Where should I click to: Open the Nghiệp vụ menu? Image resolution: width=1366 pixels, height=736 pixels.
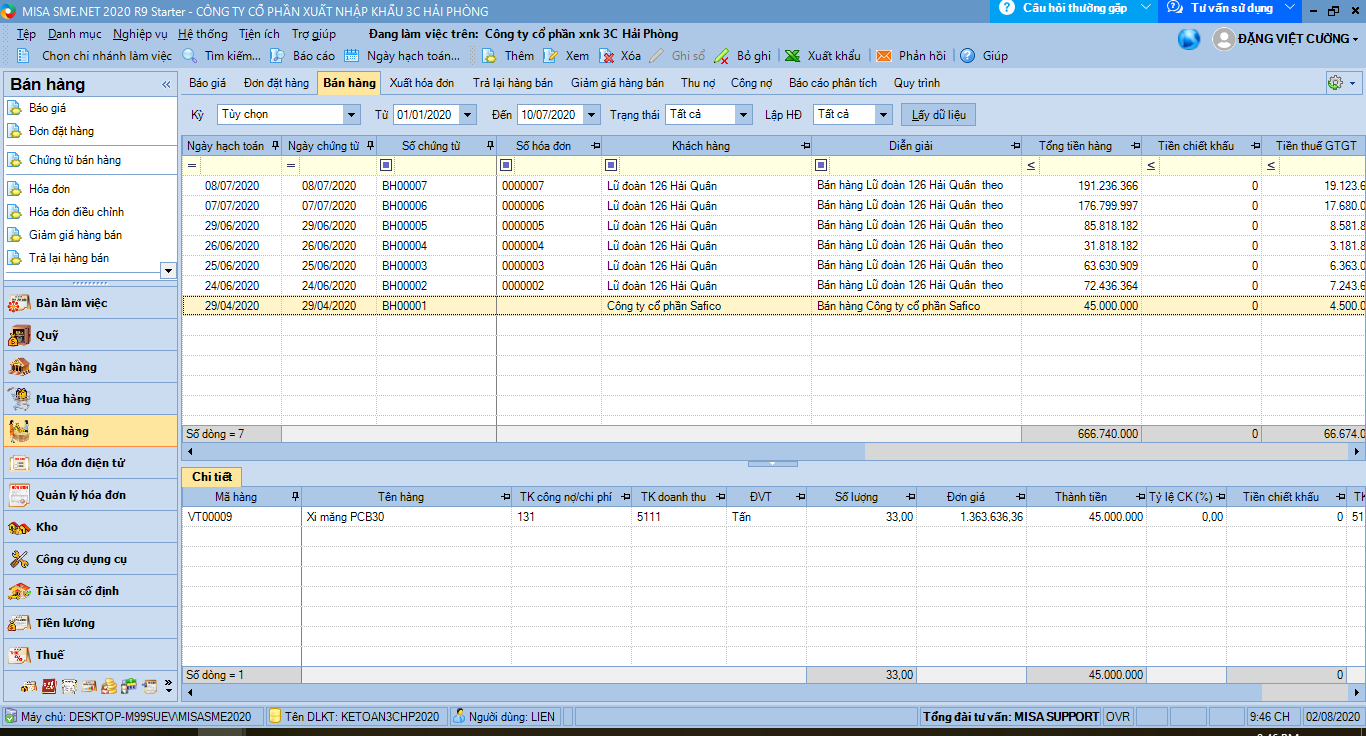coord(140,34)
